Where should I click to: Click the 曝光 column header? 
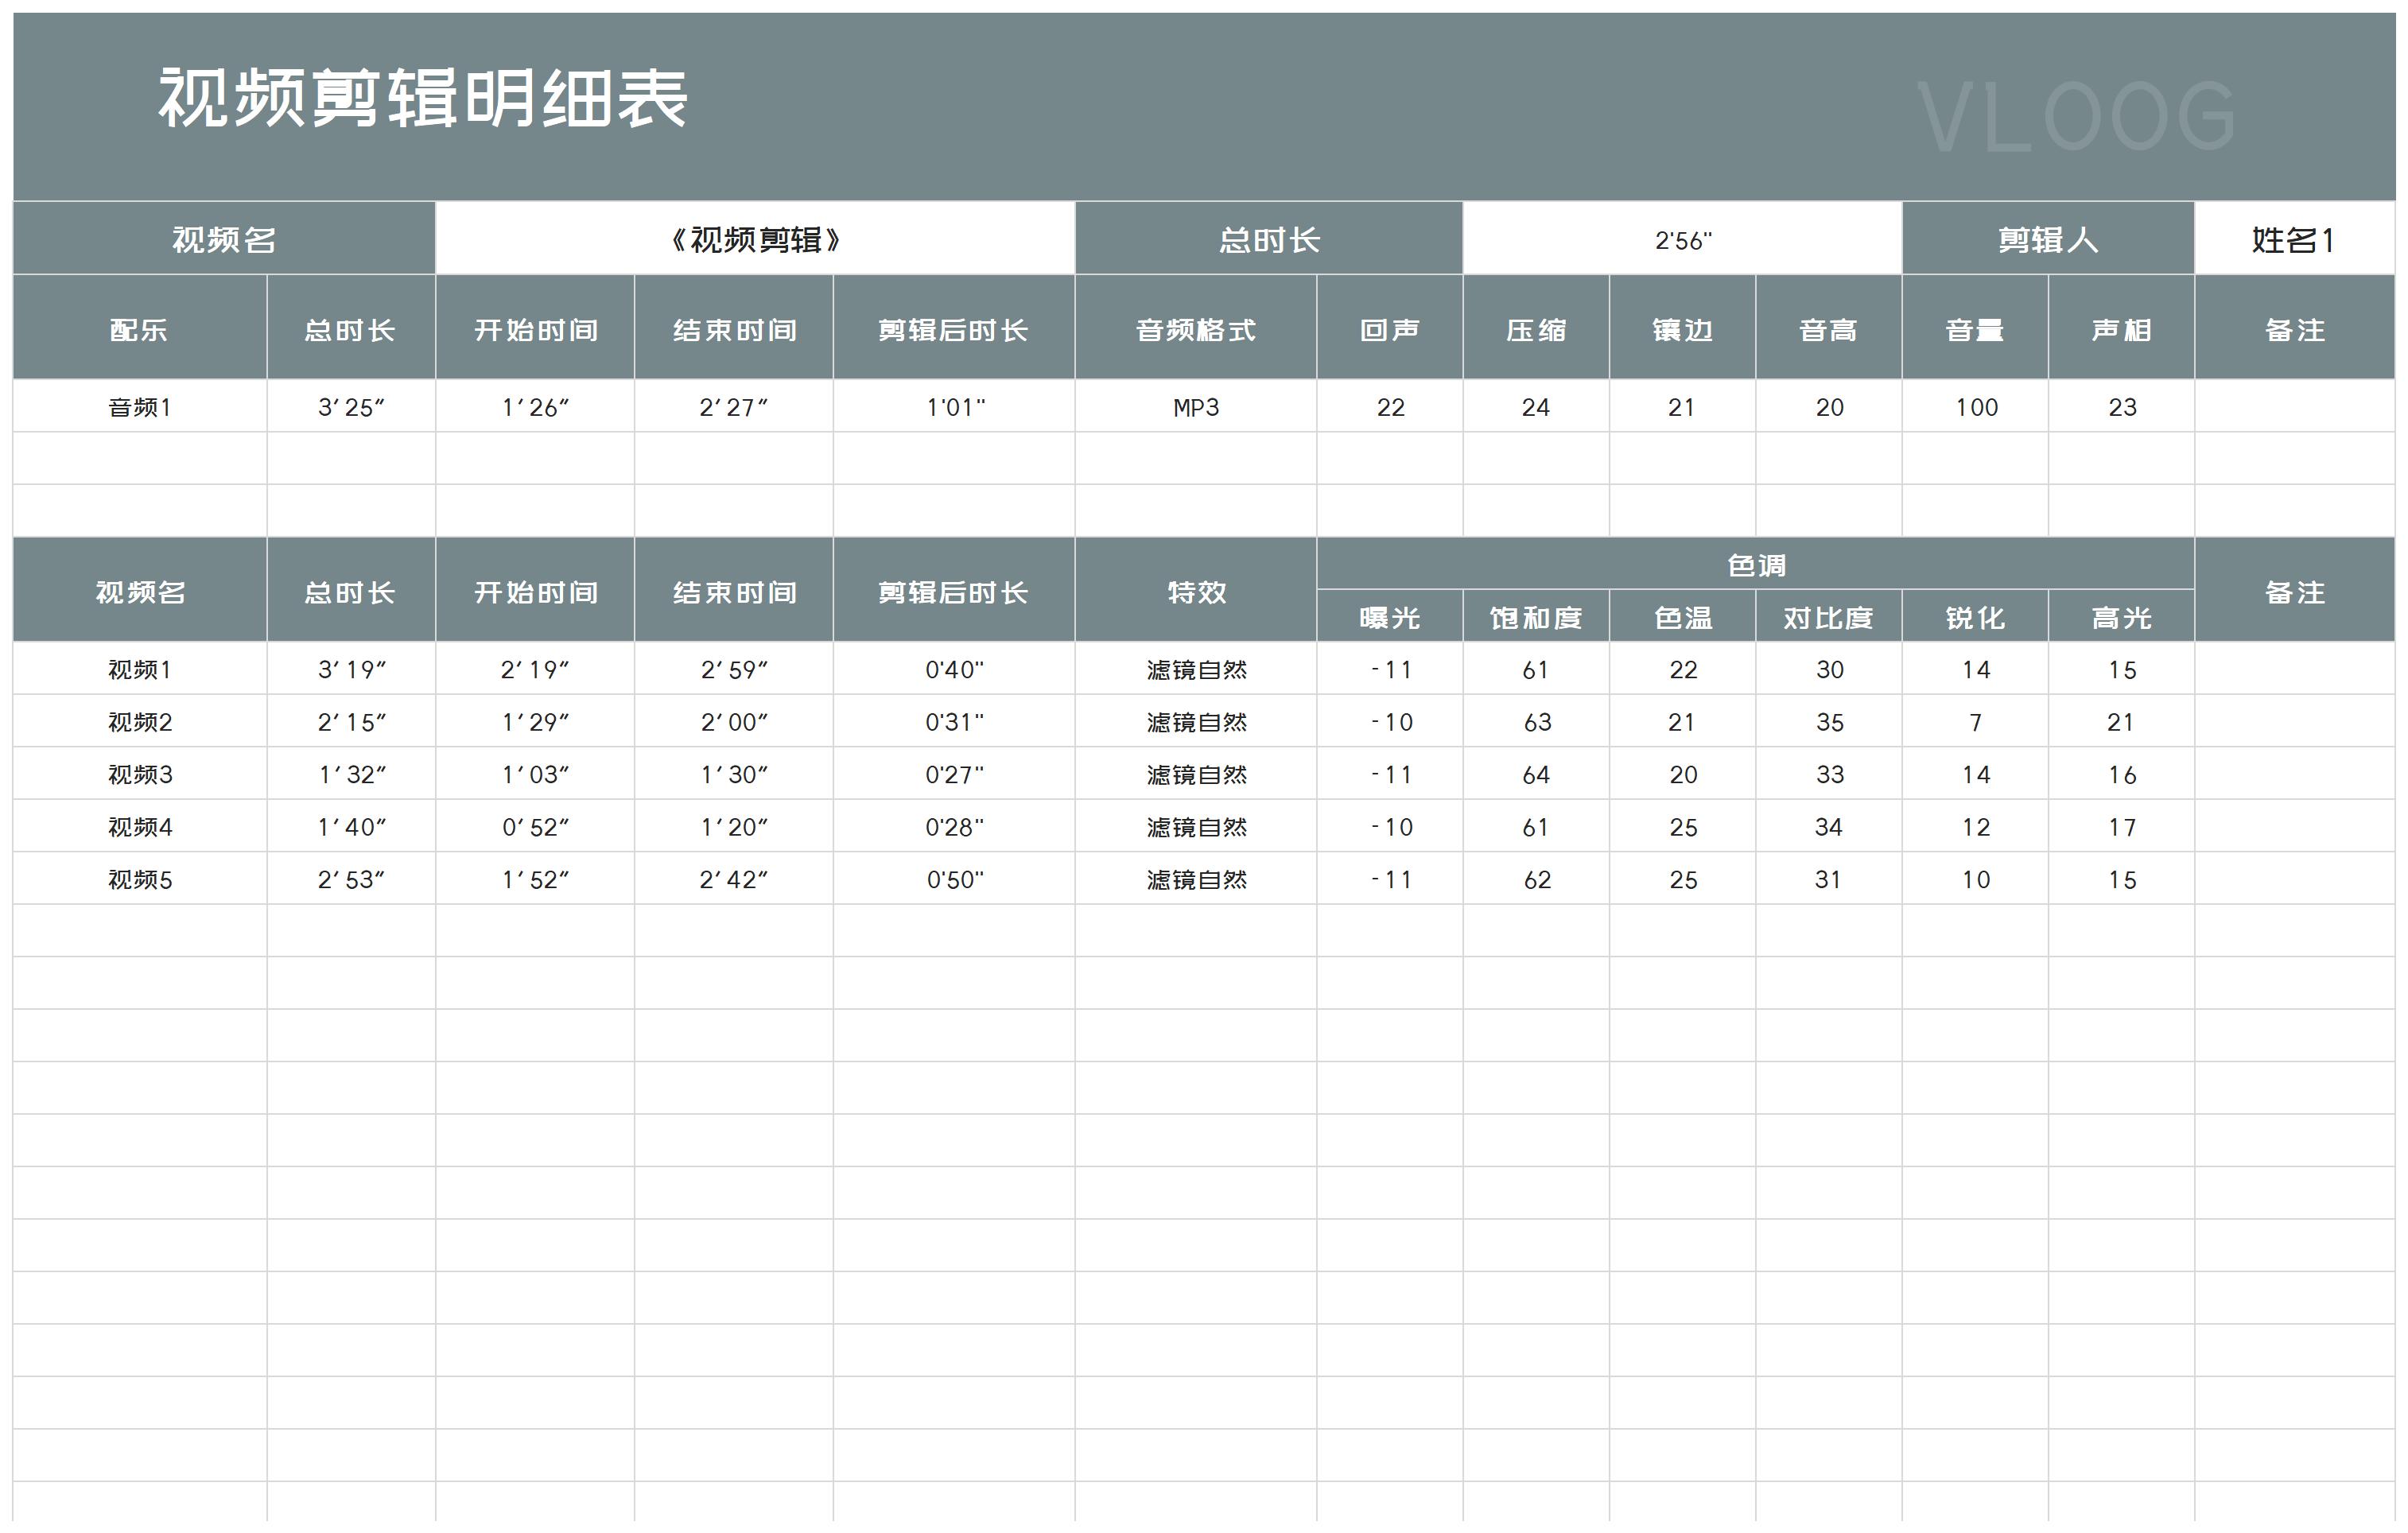[x=1390, y=618]
